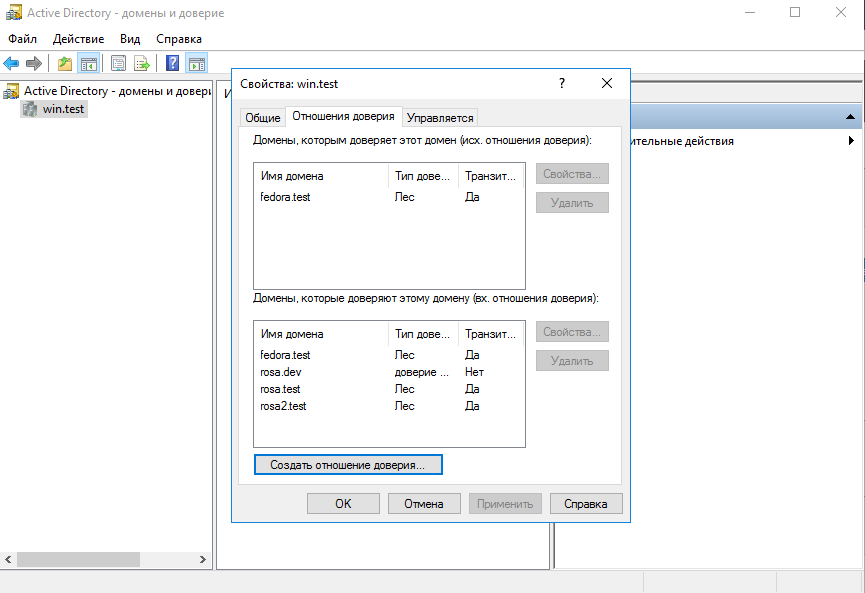The image size is (865, 593).
Task: Open the Файл menu
Action: 22,38
